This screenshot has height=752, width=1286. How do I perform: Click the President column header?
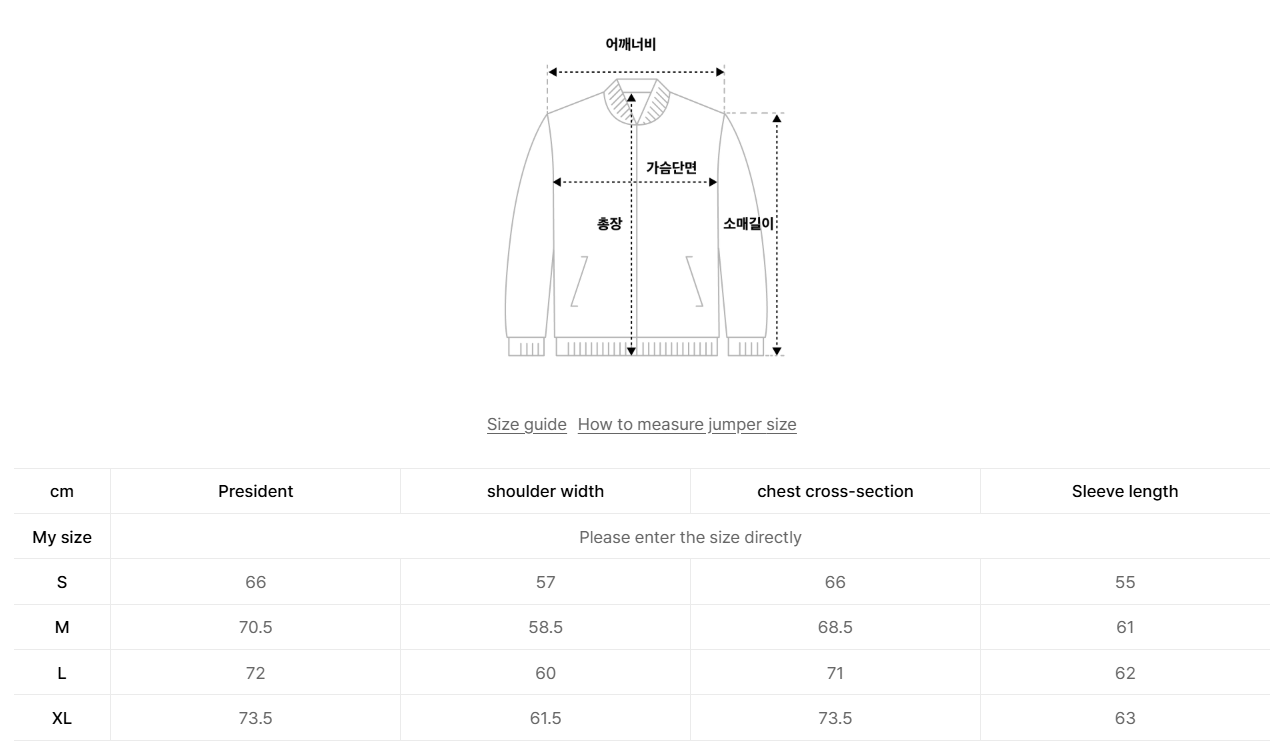(x=255, y=491)
